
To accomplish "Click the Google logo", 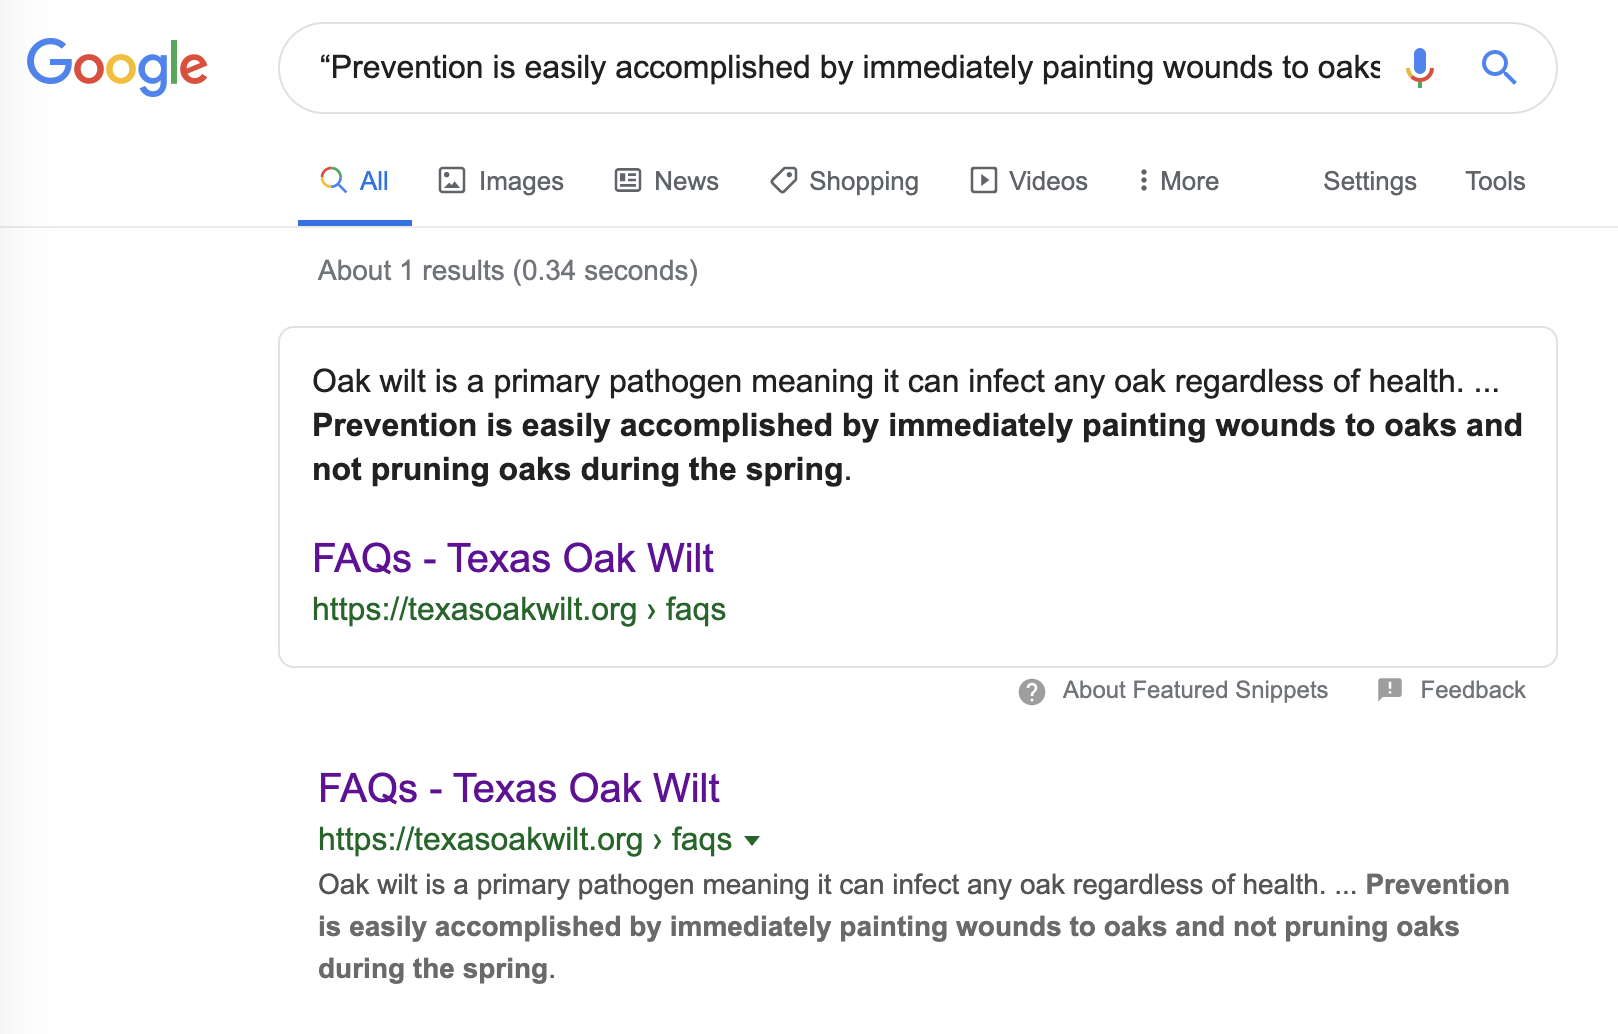I will 117,67.
